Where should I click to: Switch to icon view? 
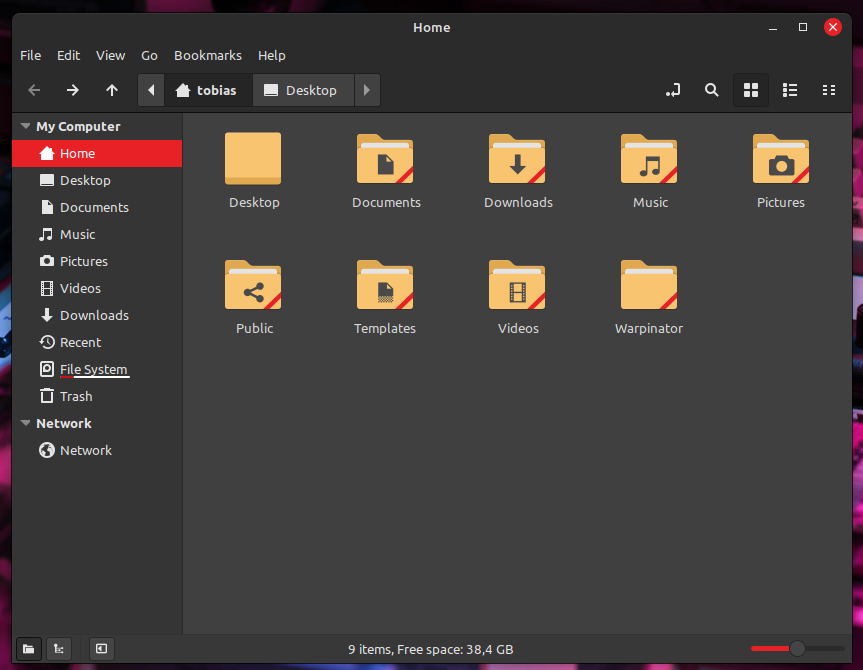point(751,90)
